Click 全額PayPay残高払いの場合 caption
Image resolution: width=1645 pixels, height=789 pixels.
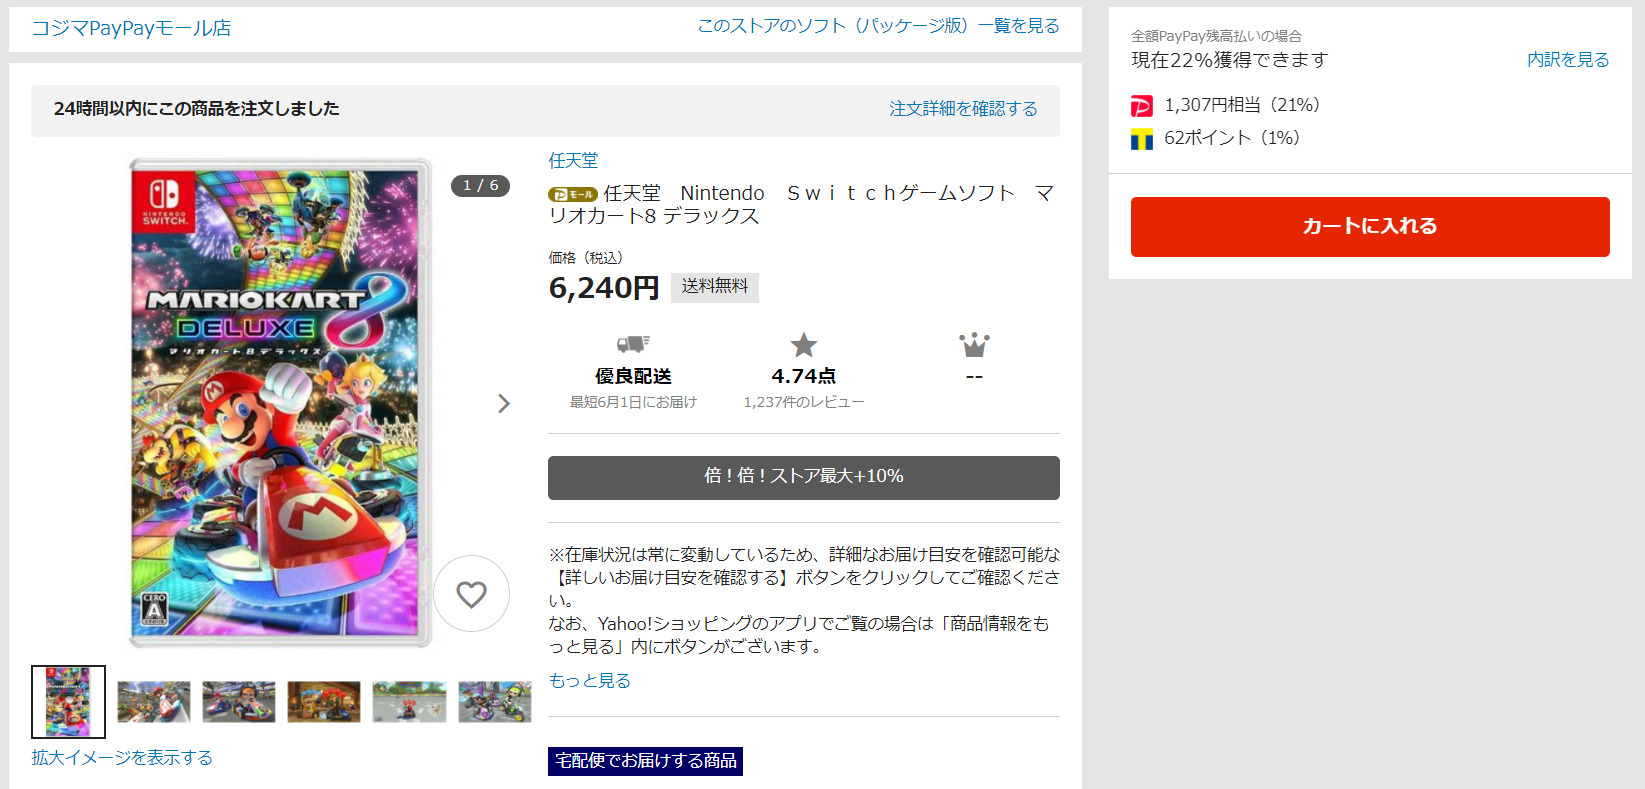click(x=1216, y=36)
